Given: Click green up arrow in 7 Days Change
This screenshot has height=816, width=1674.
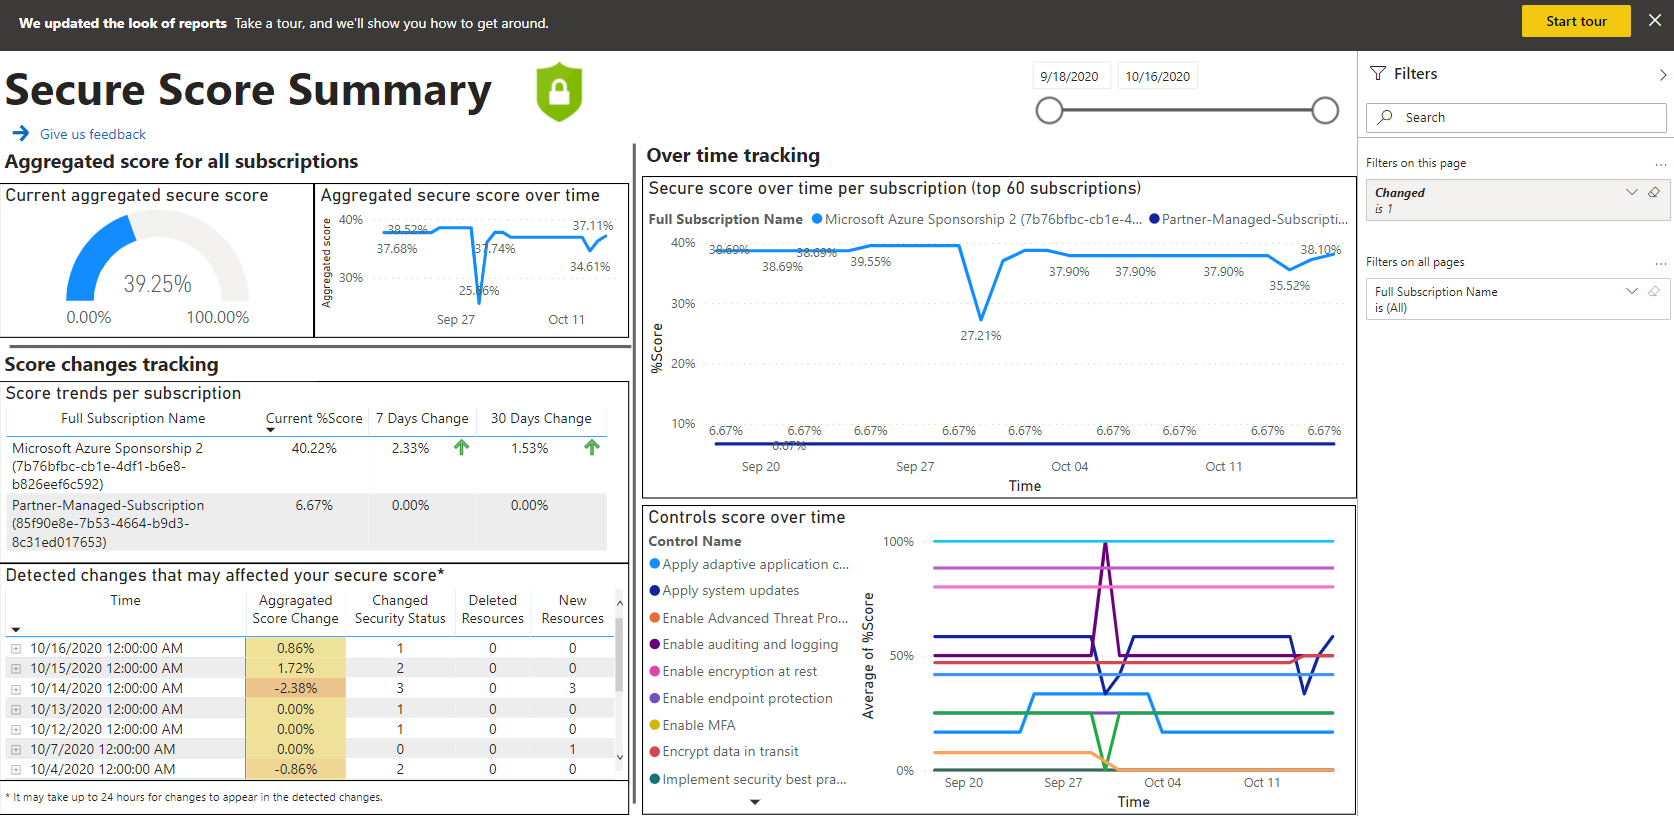Looking at the screenshot, I should click(x=461, y=448).
